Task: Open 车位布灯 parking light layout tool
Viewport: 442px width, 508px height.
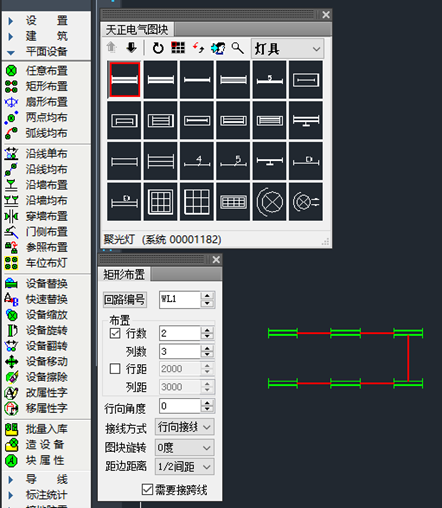Action: click(x=37, y=263)
